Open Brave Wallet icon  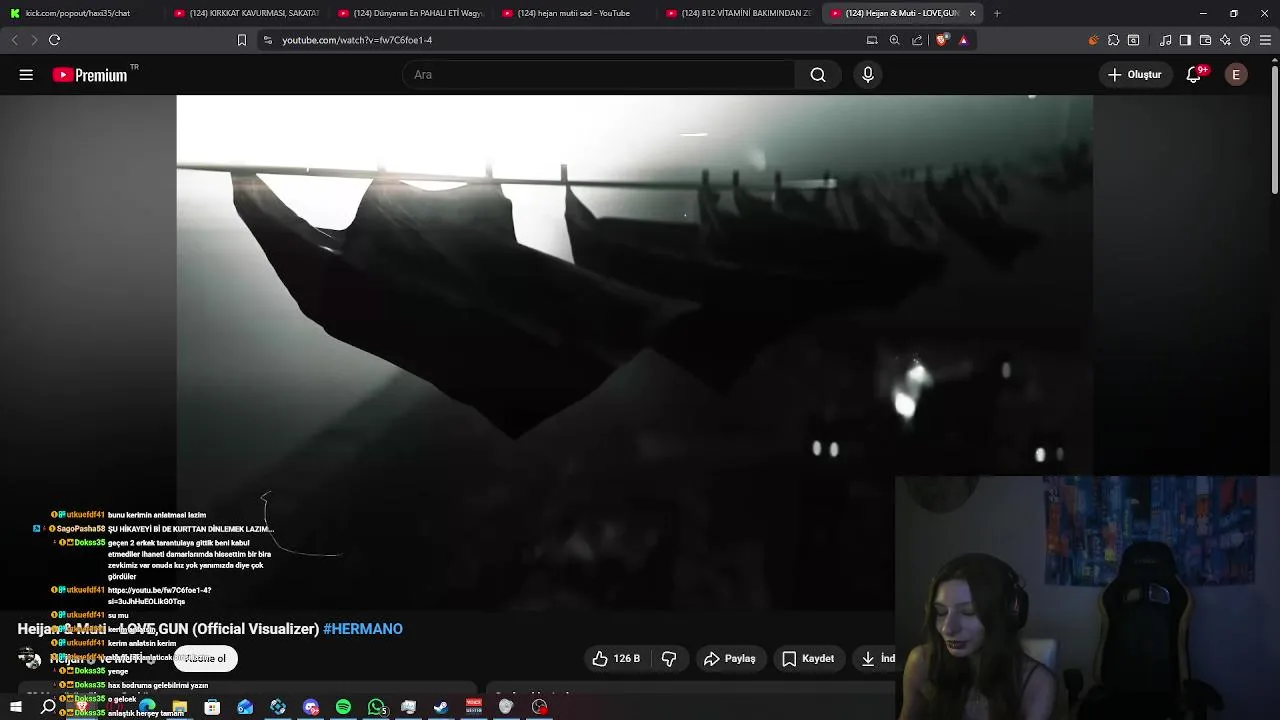(x=1205, y=40)
